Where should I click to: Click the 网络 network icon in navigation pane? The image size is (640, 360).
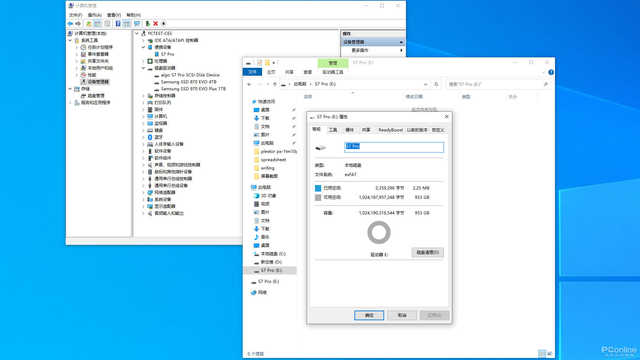pos(253,292)
